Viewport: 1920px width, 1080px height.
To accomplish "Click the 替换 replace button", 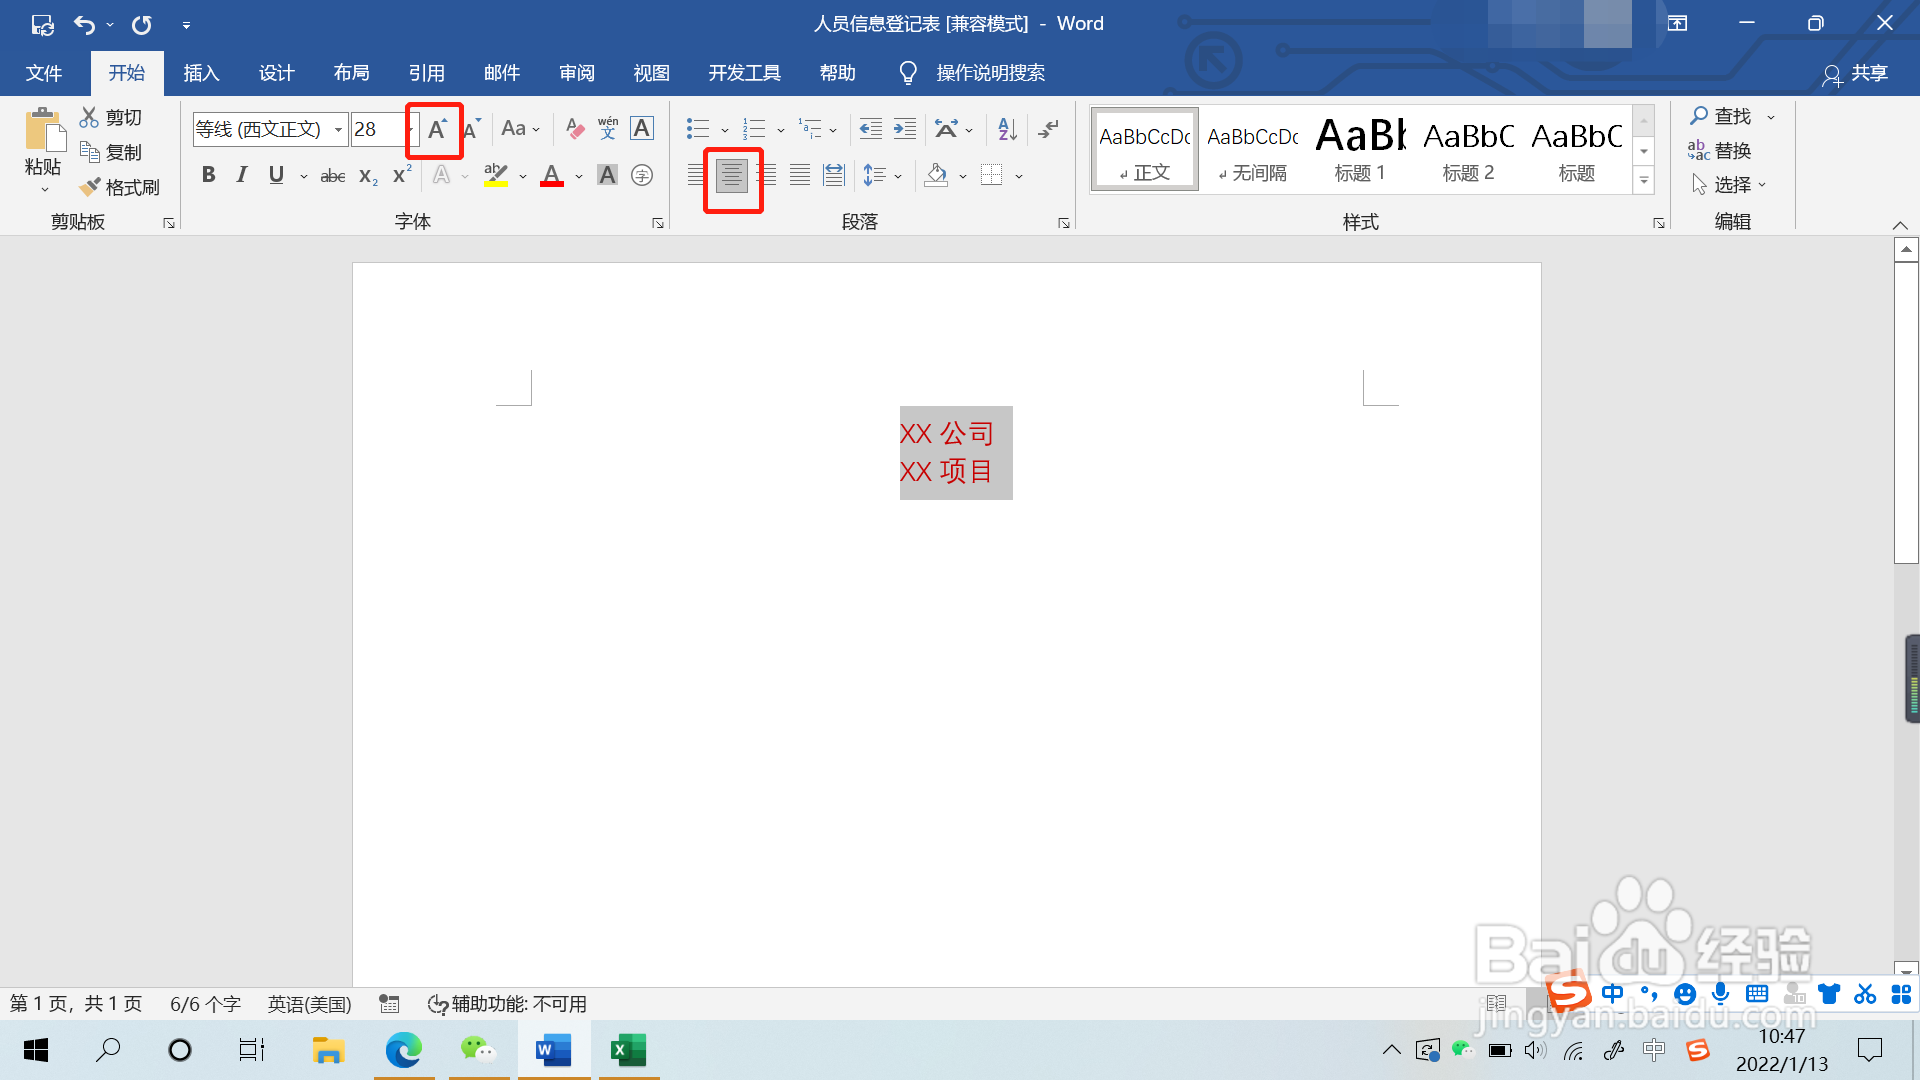I will pyautogui.click(x=1720, y=151).
